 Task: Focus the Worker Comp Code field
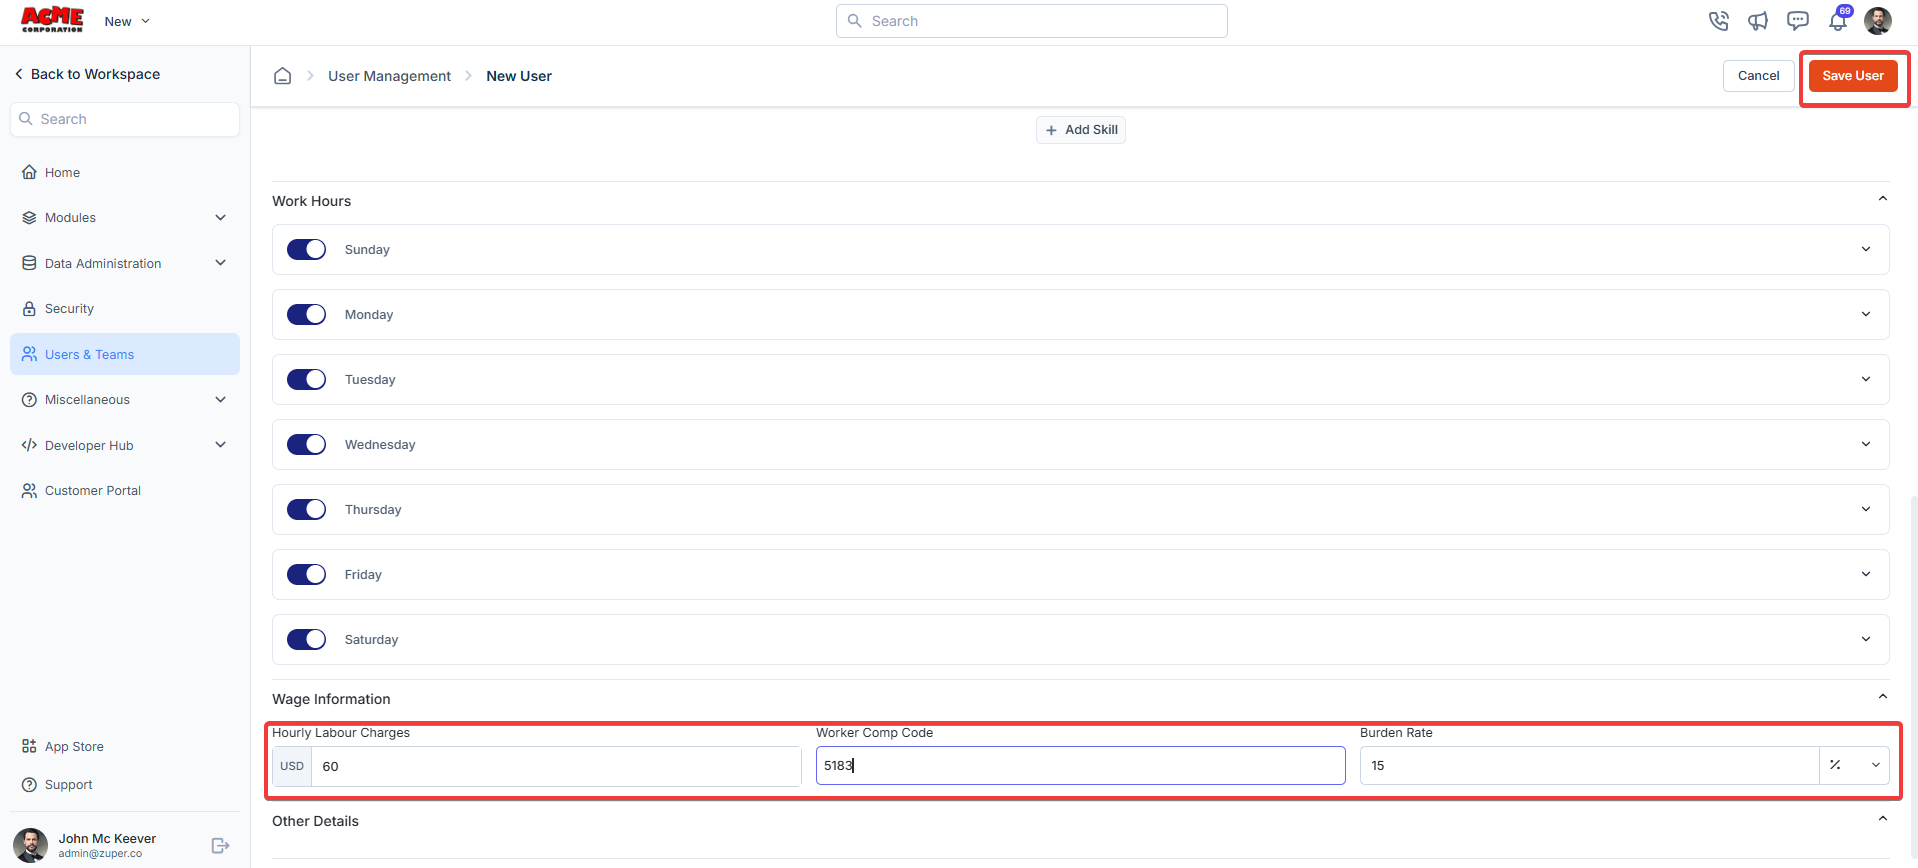click(1080, 765)
